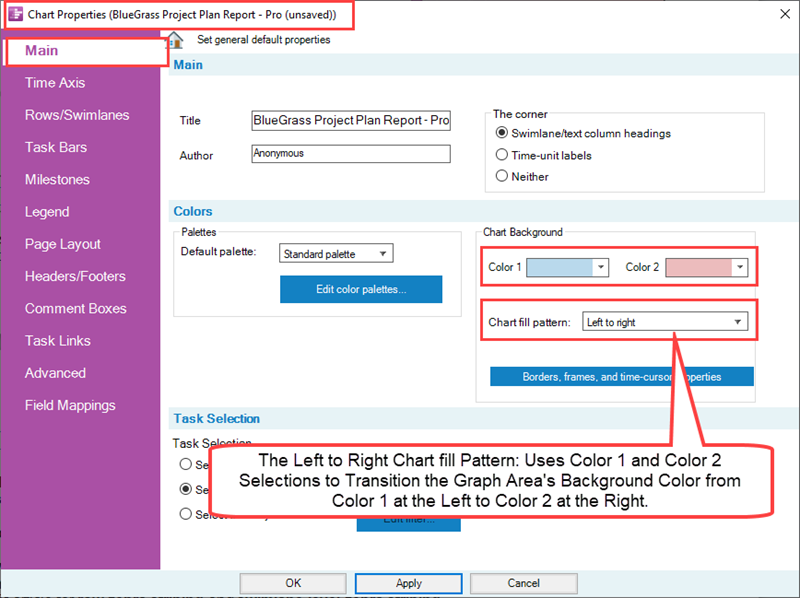Apply the chart property changes
The height and width of the screenshot is (598, 800).
[409, 583]
